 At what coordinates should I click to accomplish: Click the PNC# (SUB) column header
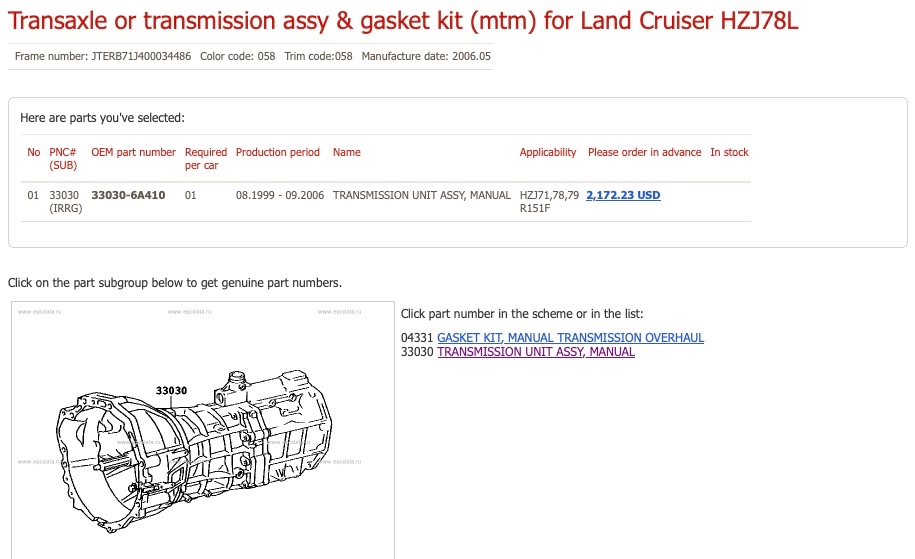point(63,158)
